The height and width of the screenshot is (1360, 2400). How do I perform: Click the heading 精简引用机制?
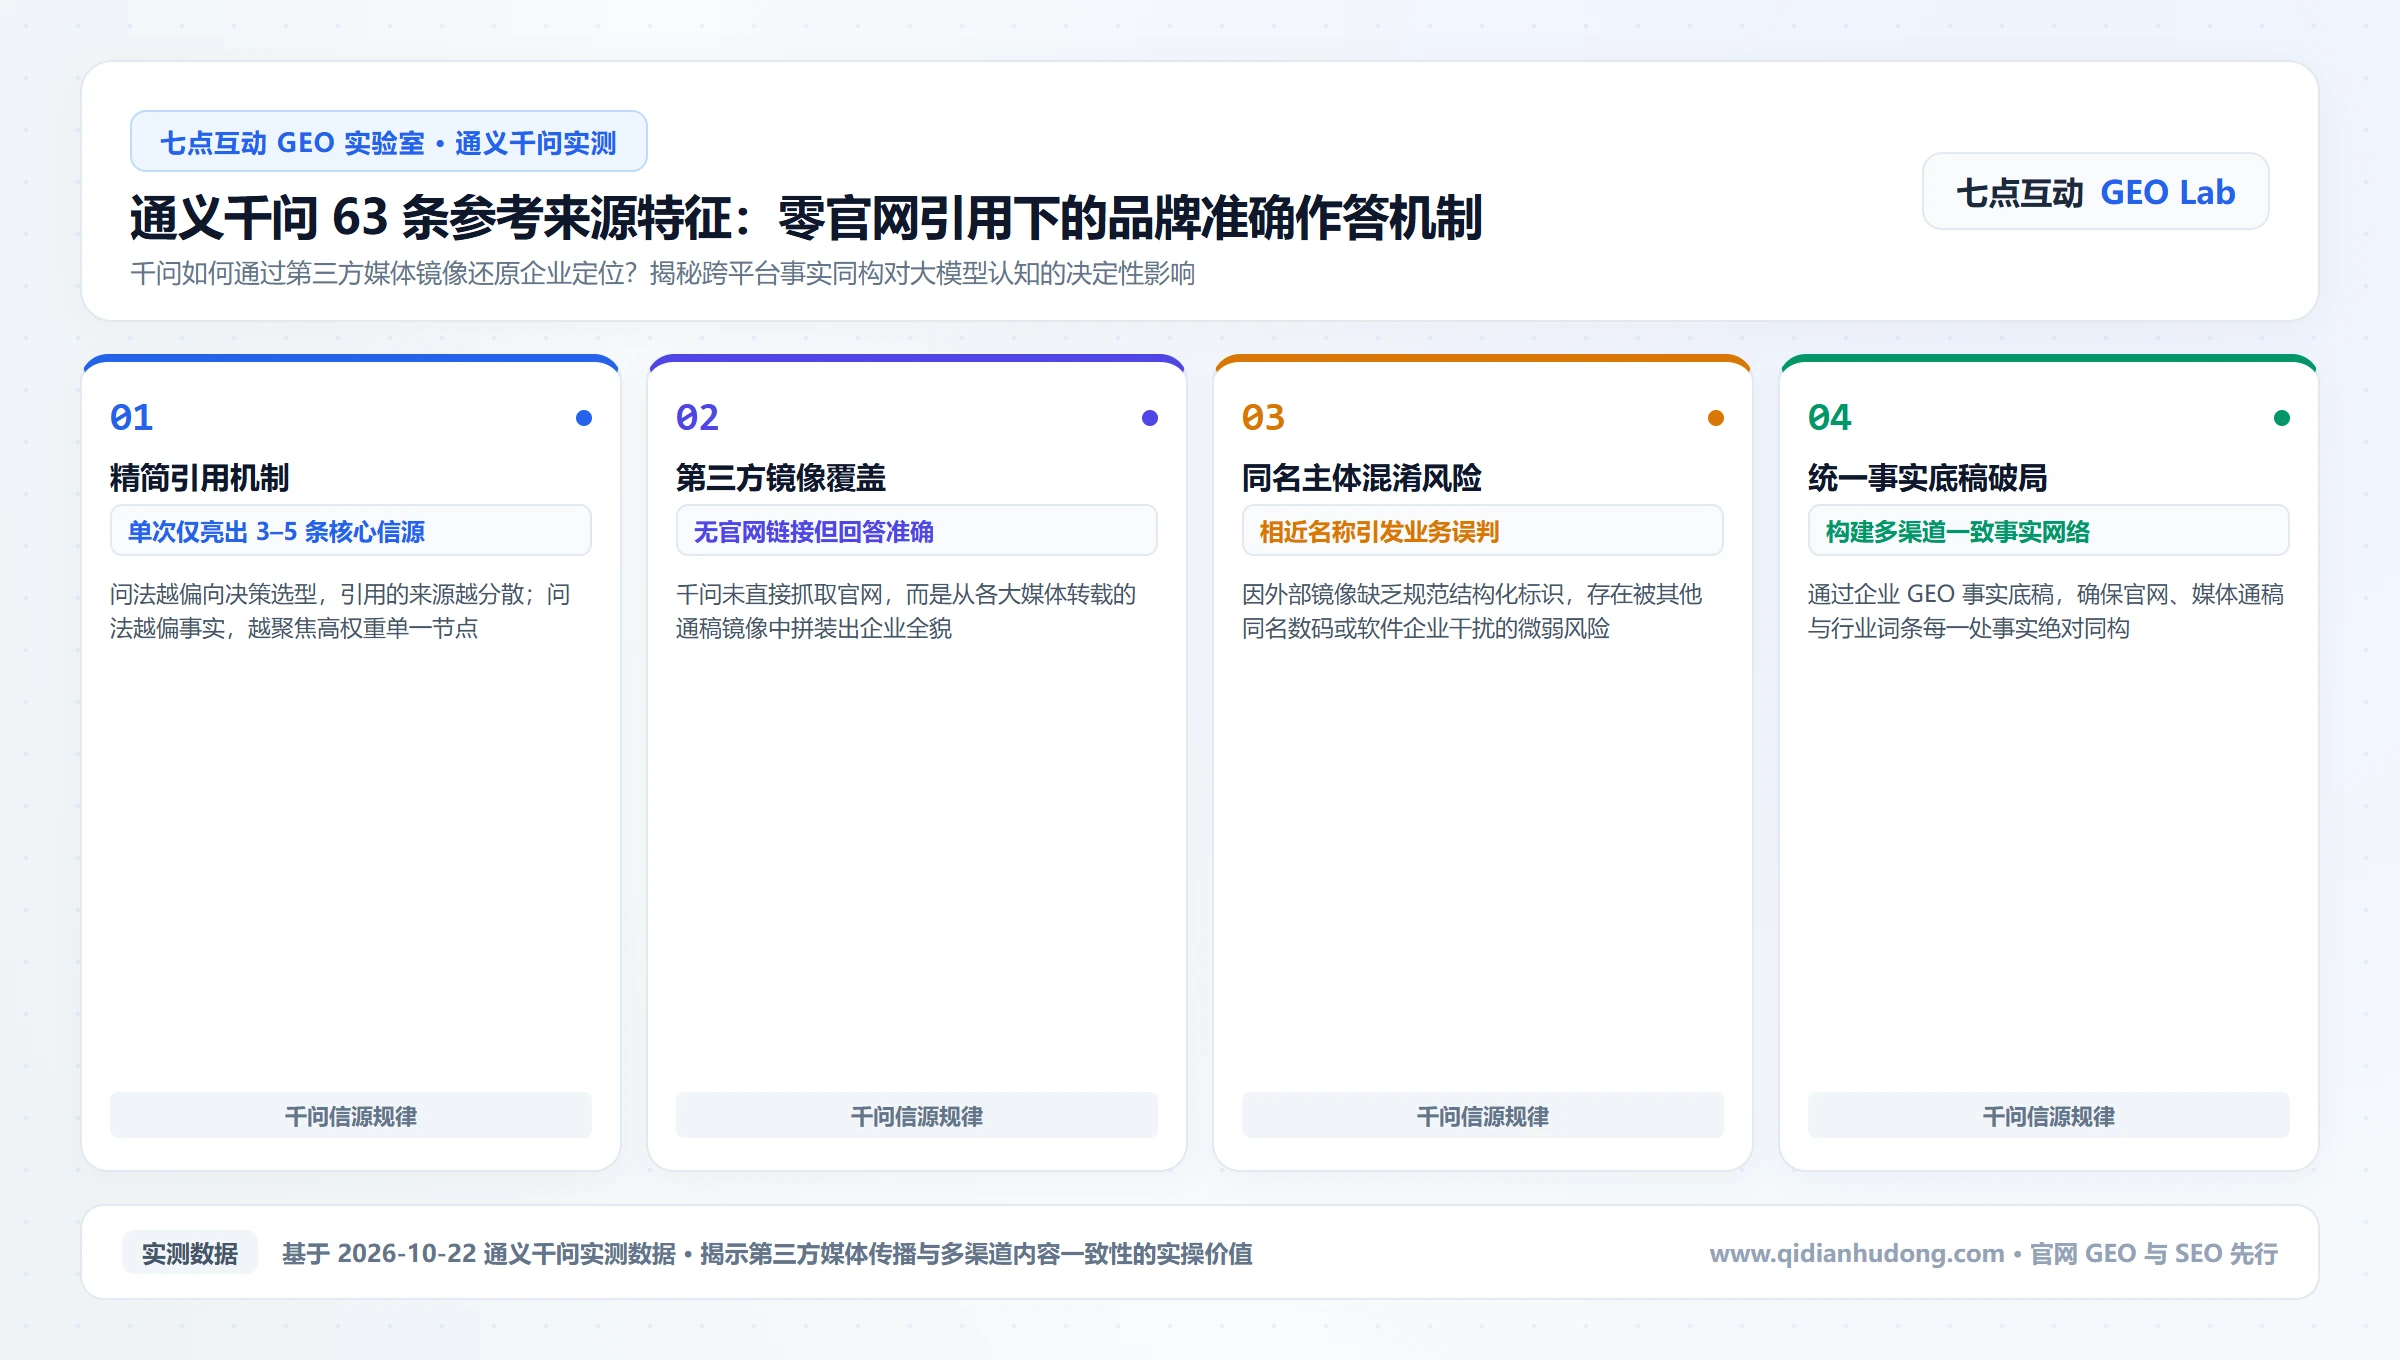click(200, 478)
